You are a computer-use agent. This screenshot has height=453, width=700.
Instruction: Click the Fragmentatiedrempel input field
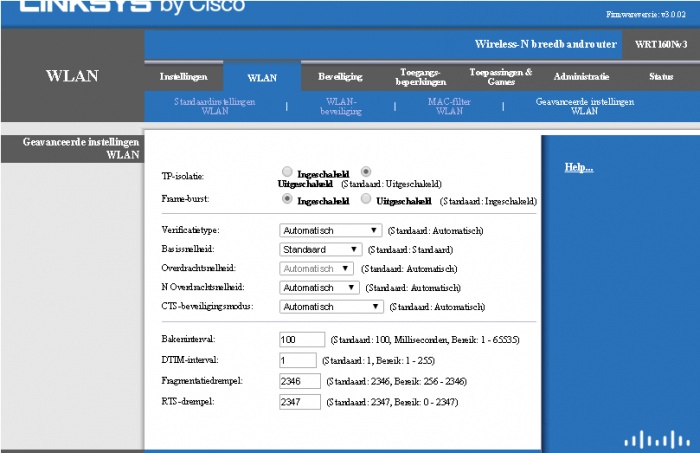click(x=300, y=381)
